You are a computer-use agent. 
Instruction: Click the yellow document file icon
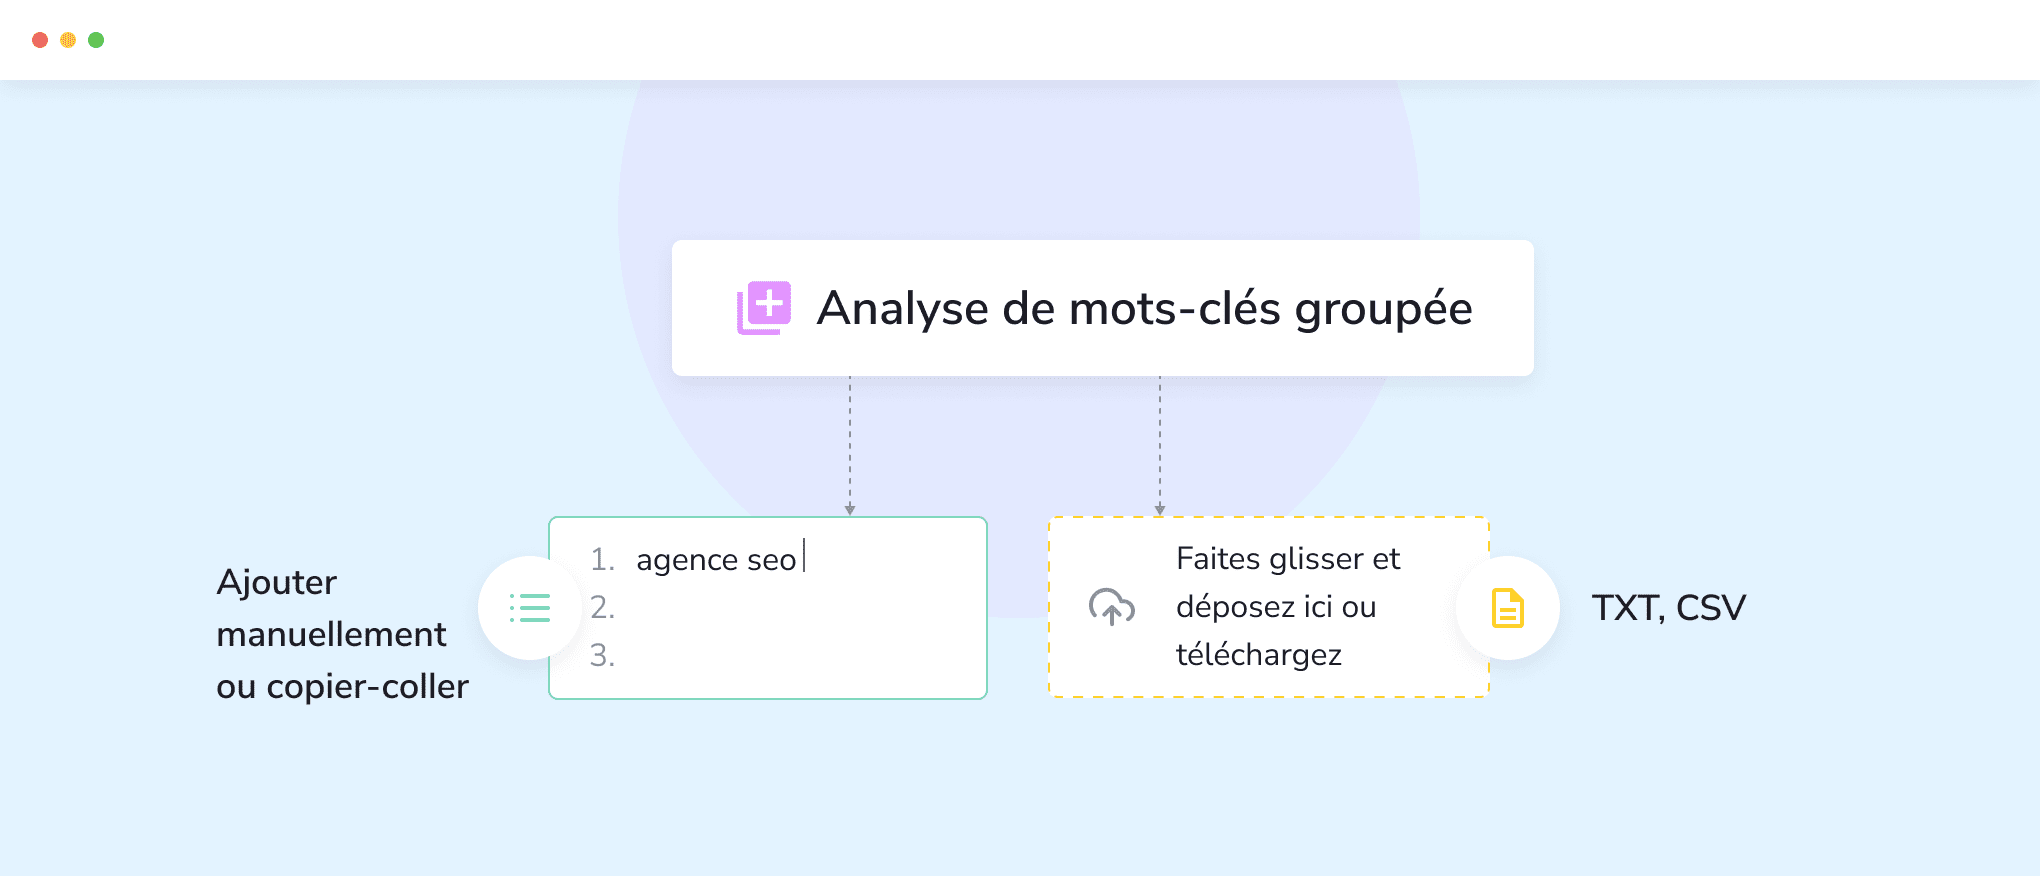pyautogui.click(x=1508, y=608)
